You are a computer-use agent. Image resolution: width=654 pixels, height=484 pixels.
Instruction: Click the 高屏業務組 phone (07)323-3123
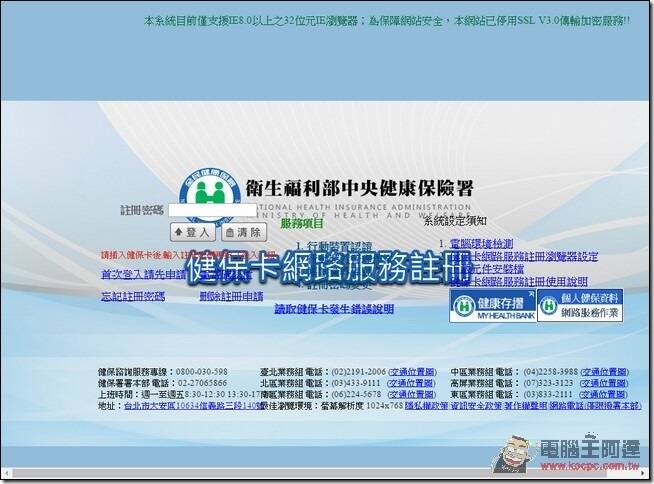pos(548,383)
